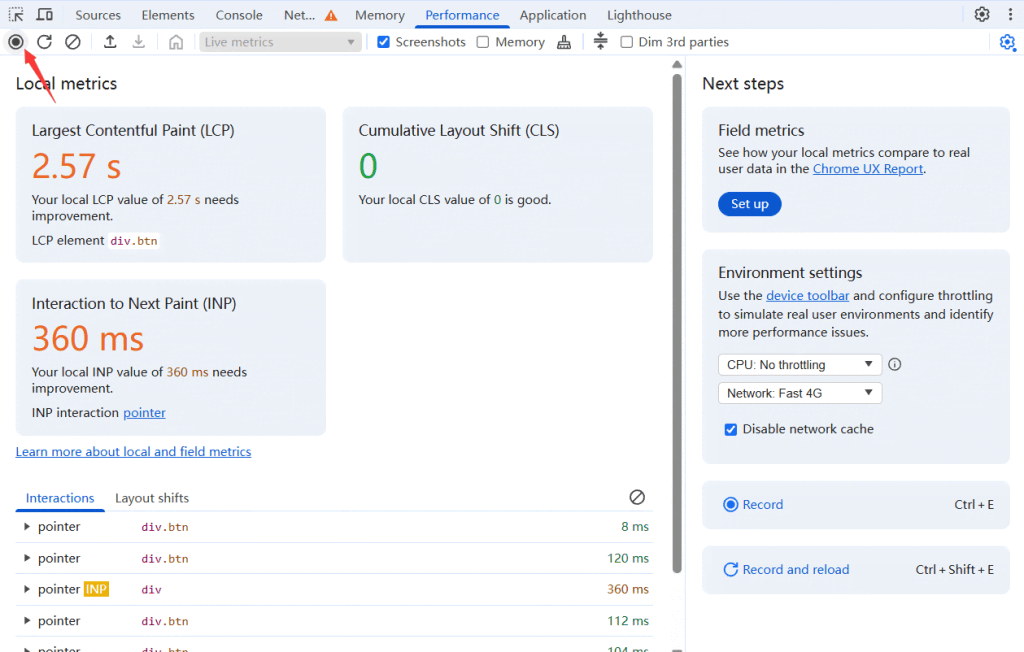Click the upload profile icon

(x=110, y=42)
